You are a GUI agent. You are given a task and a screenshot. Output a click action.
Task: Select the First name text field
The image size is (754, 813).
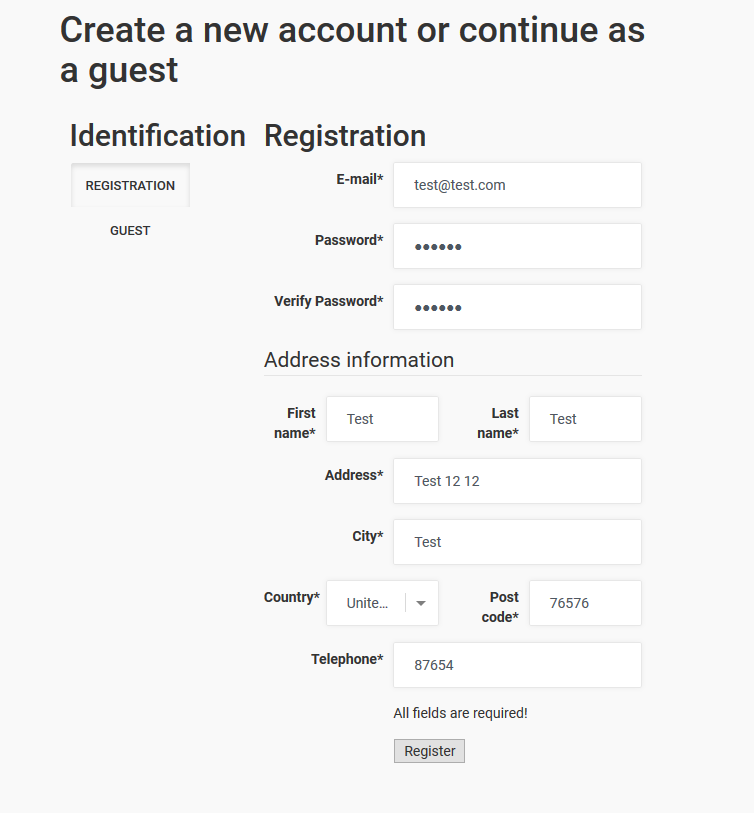click(x=382, y=419)
